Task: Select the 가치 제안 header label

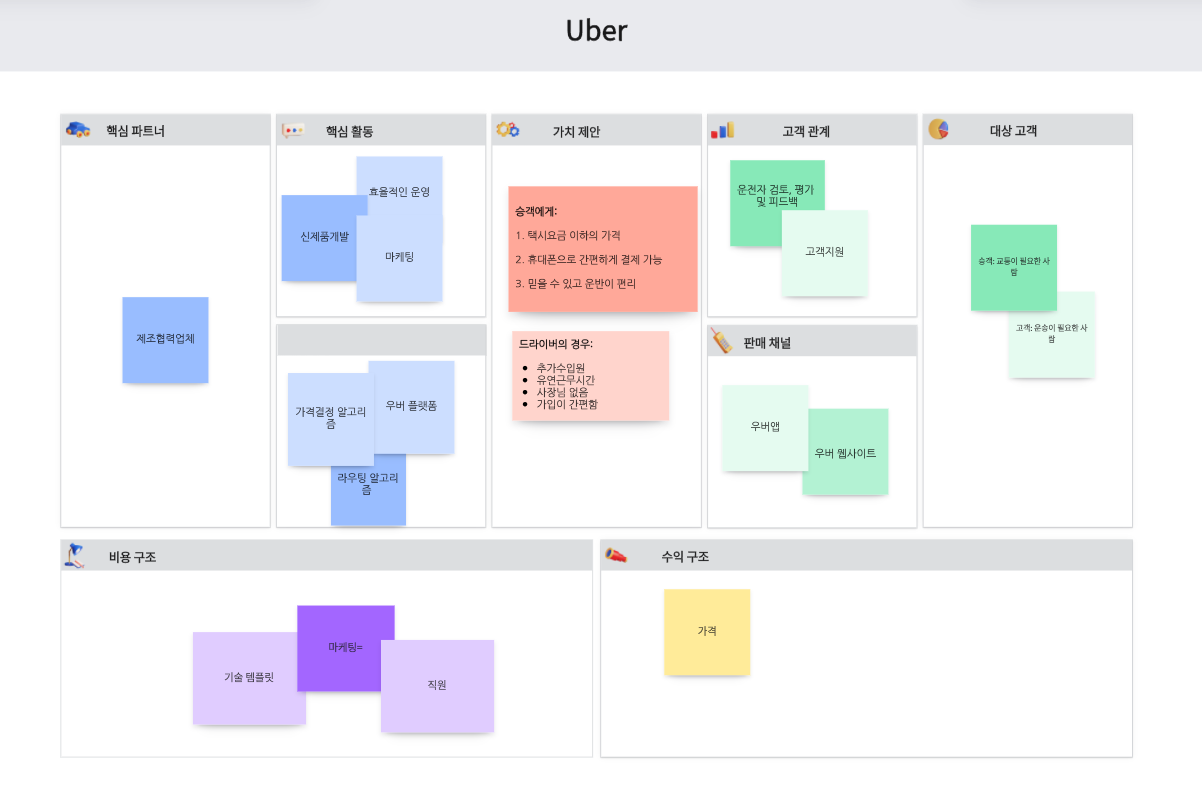Action: 576,131
